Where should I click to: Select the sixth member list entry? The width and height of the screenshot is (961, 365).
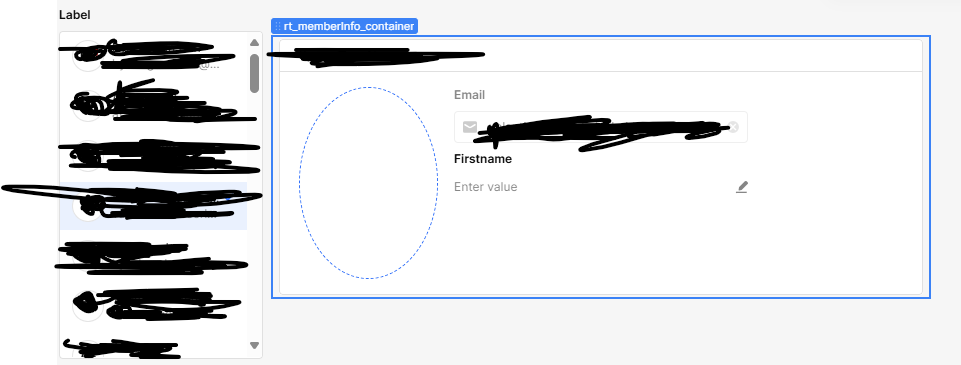click(153, 306)
